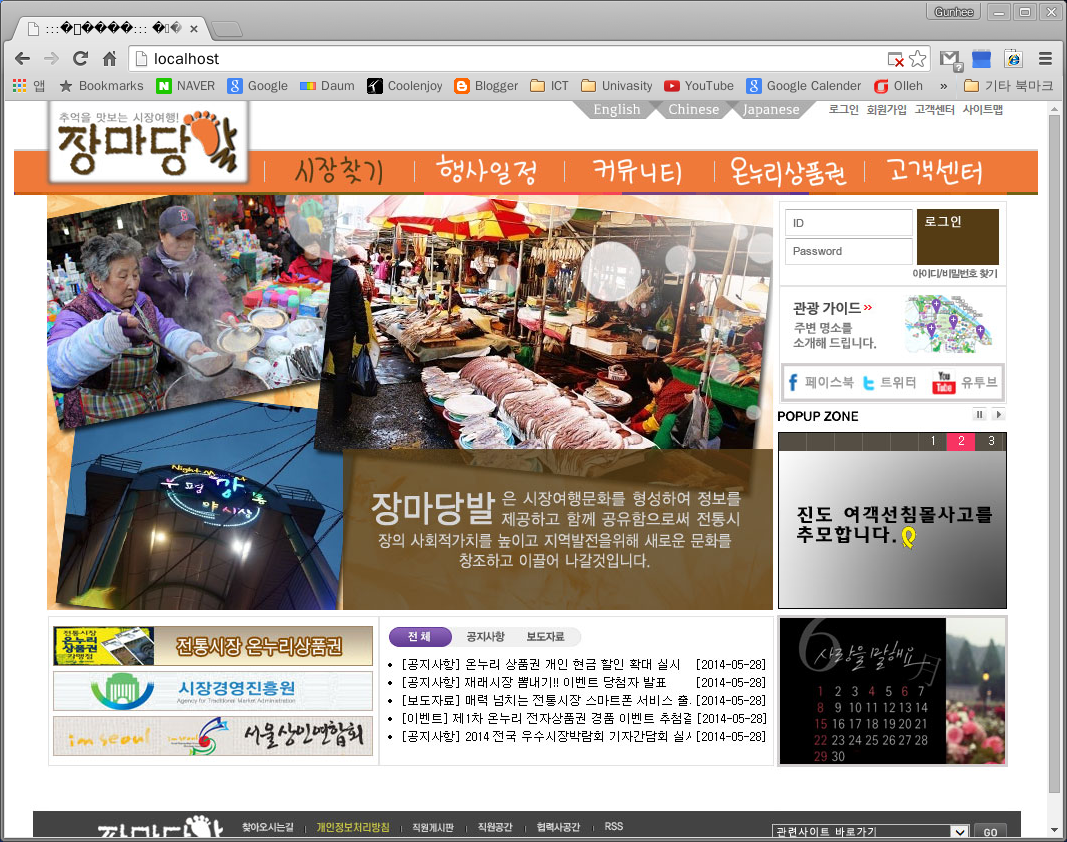This screenshot has height=842, width=1067.
Task: Open the 기타 북마크 folder
Action: point(1008,86)
